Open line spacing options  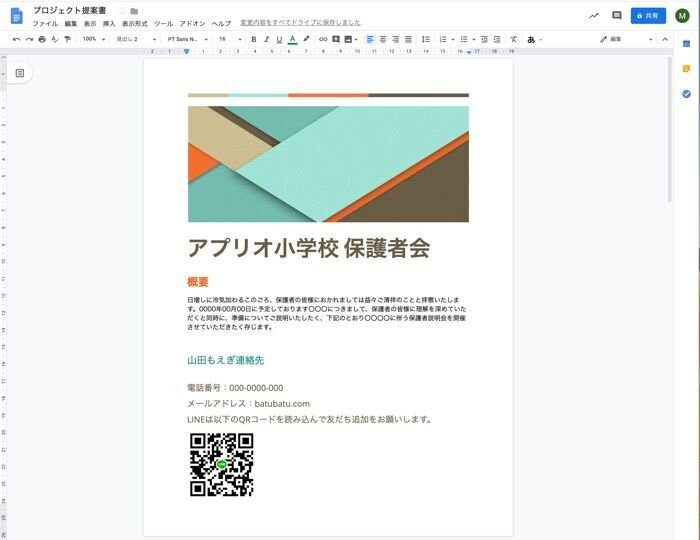click(425, 39)
